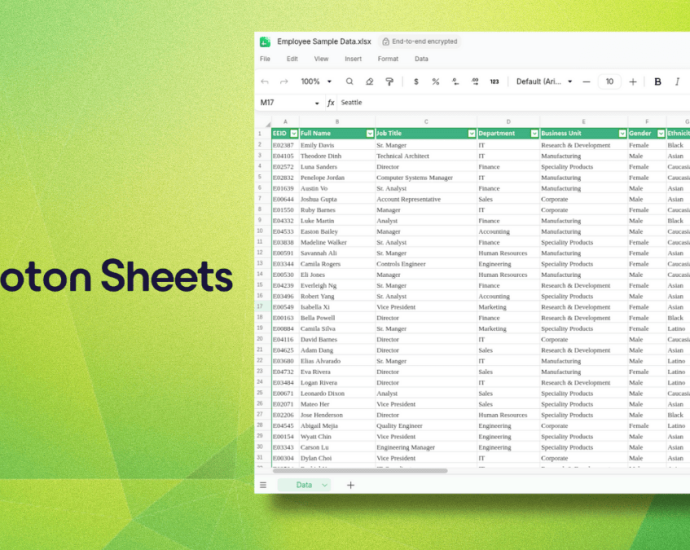The height and width of the screenshot is (550, 690).
Task: Open the View menu
Action: point(321,59)
